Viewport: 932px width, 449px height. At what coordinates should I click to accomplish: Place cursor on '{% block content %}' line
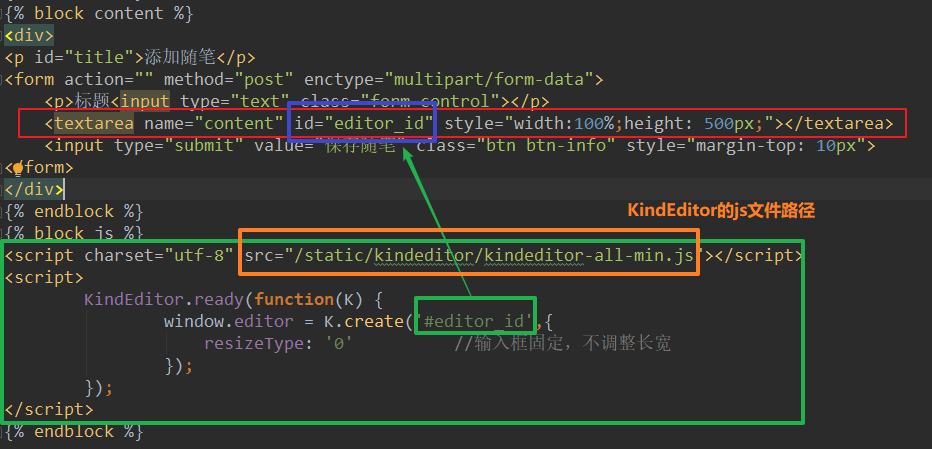coord(99,13)
